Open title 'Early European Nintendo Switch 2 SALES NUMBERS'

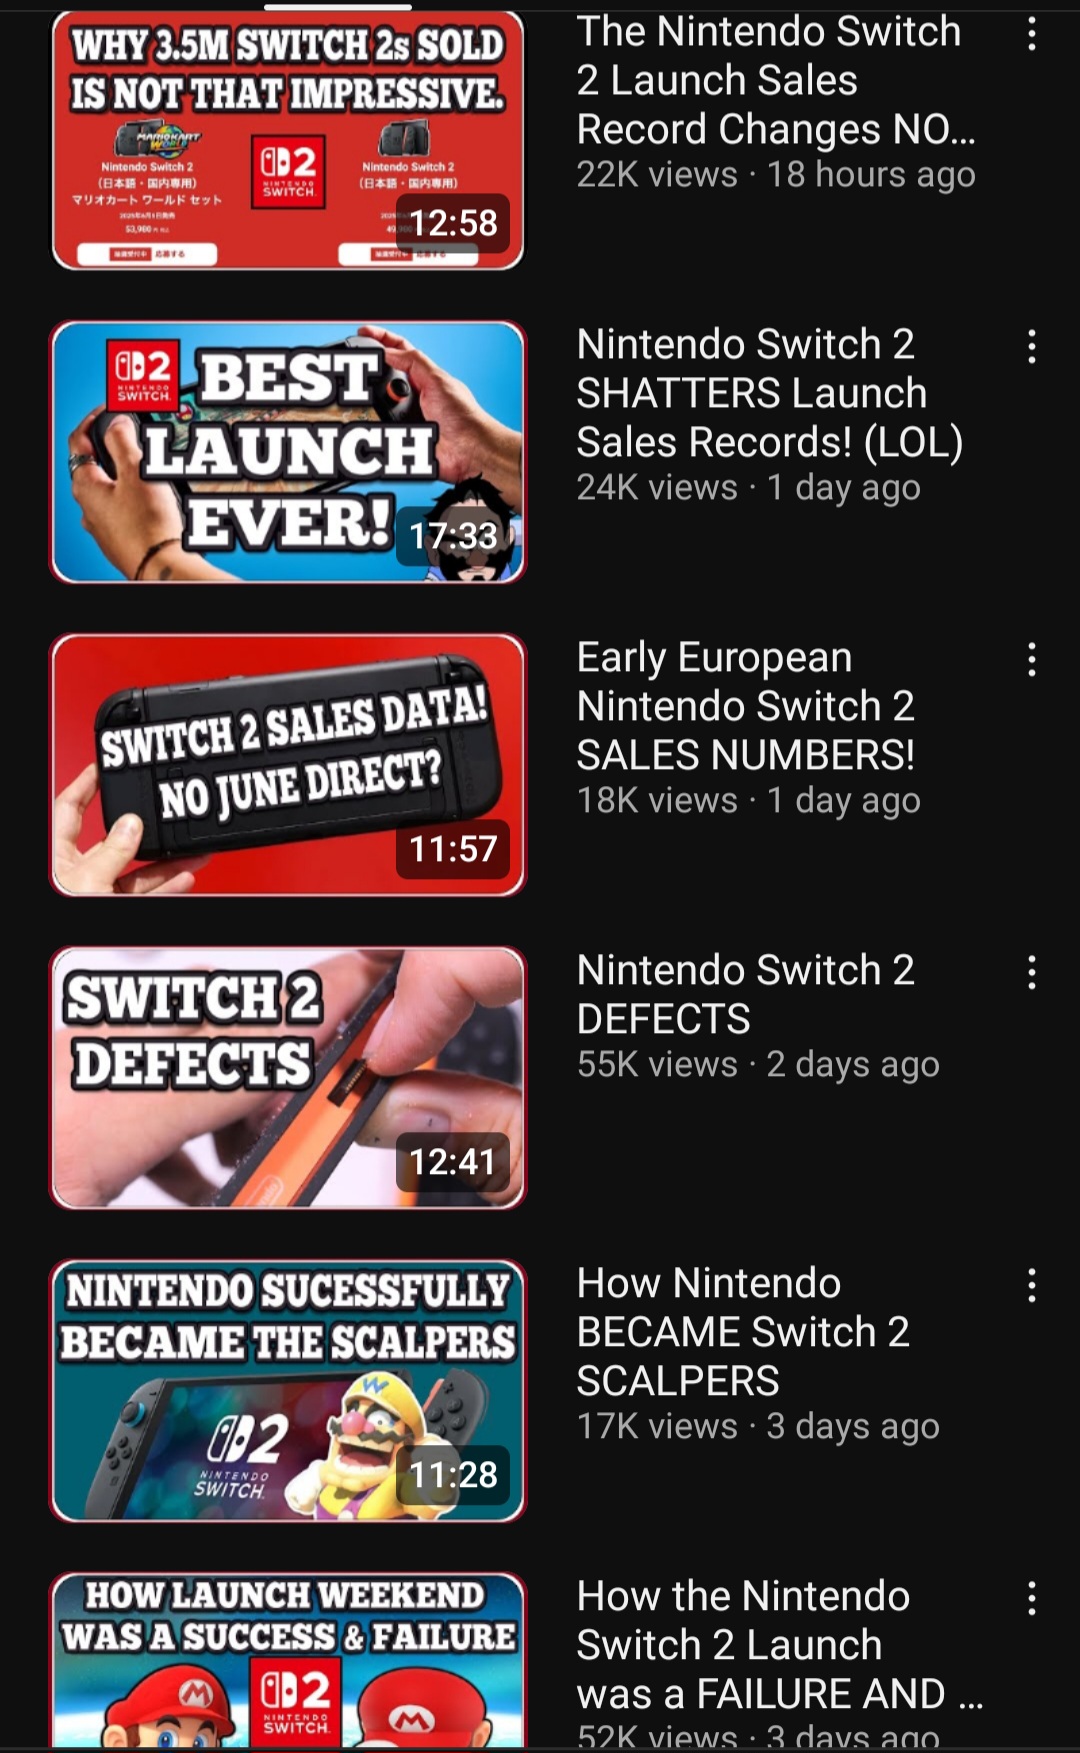pos(746,706)
